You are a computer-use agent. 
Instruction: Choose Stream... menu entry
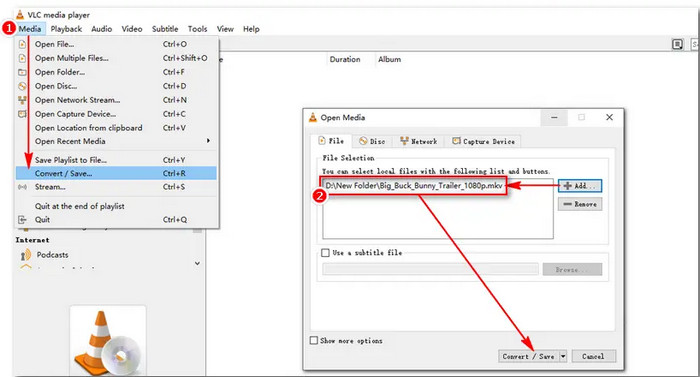pyautogui.click(x=116, y=187)
